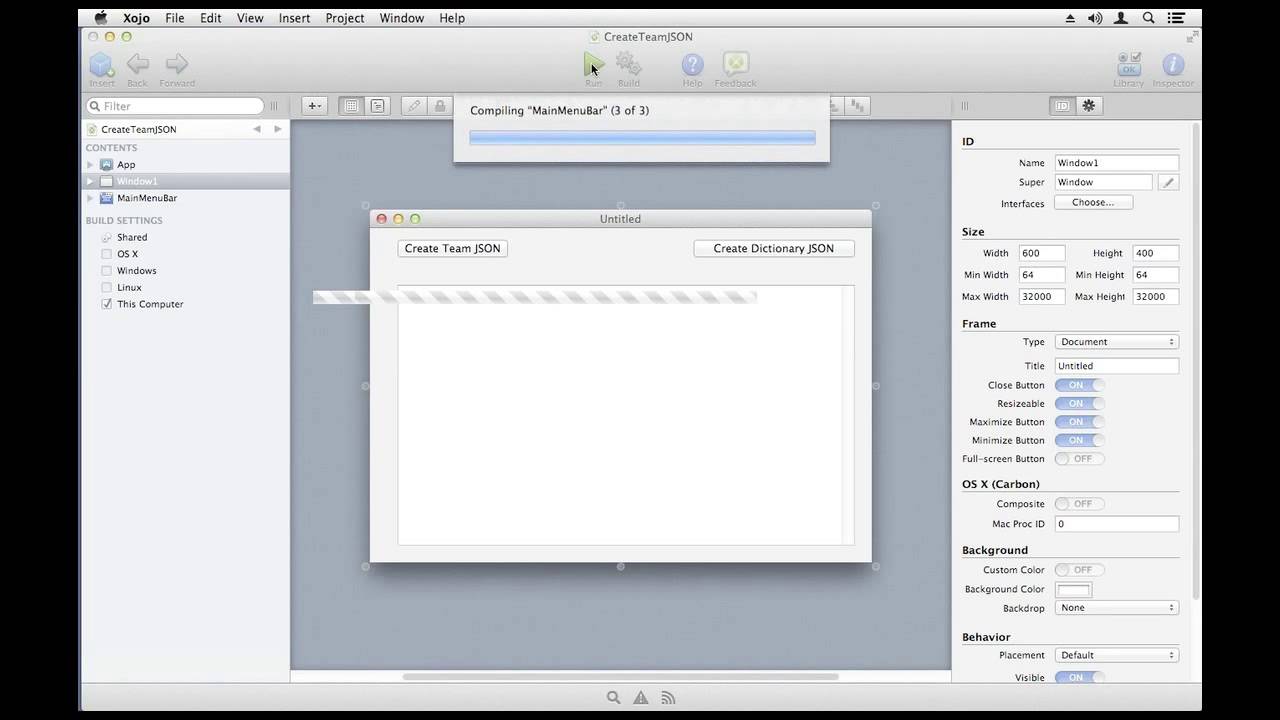
Task: Click Choose... button for Interfaces
Action: (1093, 203)
